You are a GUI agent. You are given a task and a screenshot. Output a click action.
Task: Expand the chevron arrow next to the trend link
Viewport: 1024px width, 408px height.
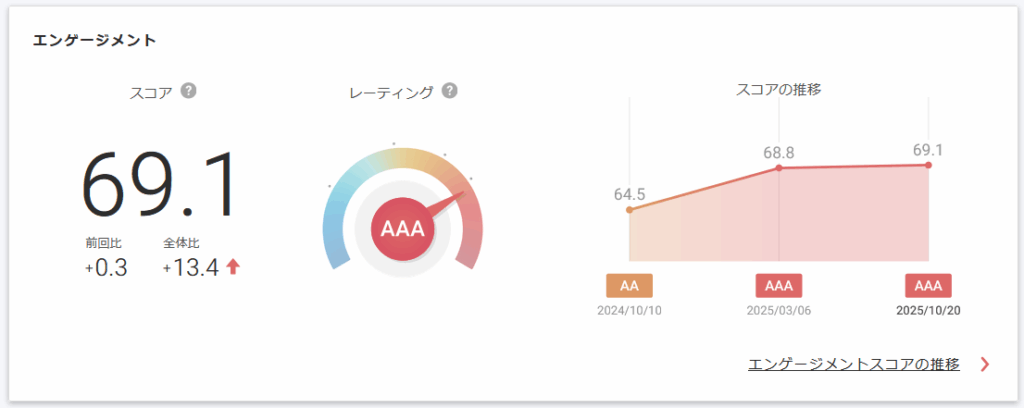(985, 364)
